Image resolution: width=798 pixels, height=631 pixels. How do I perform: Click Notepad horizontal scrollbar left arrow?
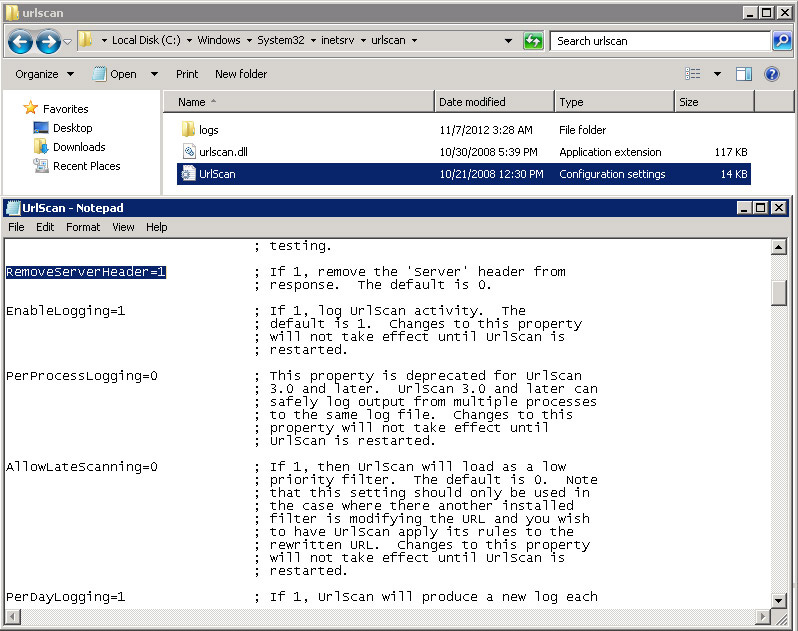pyautogui.click(x=13, y=617)
